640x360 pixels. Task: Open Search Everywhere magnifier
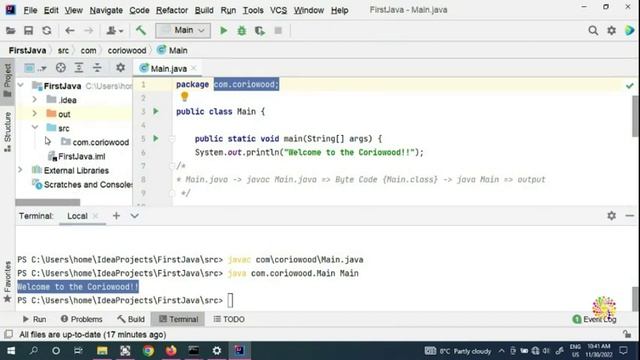(x=593, y=31)
